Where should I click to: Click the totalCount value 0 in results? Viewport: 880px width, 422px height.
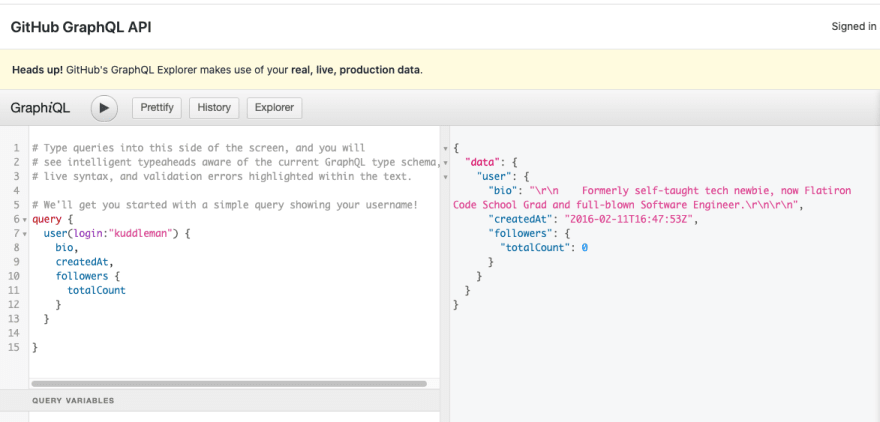[584, 247]
